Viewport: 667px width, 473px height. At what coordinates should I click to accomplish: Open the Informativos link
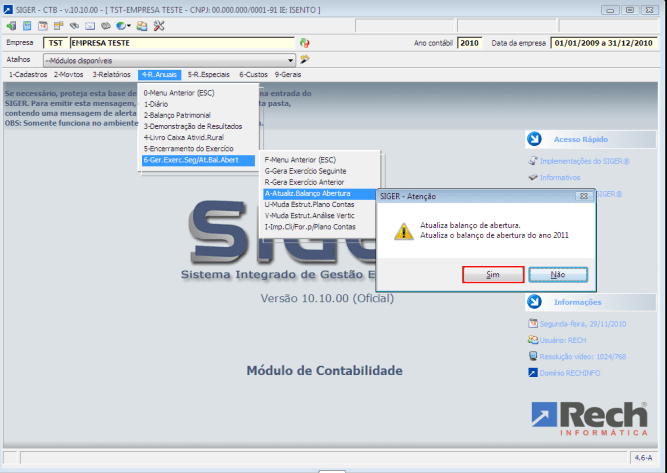(560, 177)
